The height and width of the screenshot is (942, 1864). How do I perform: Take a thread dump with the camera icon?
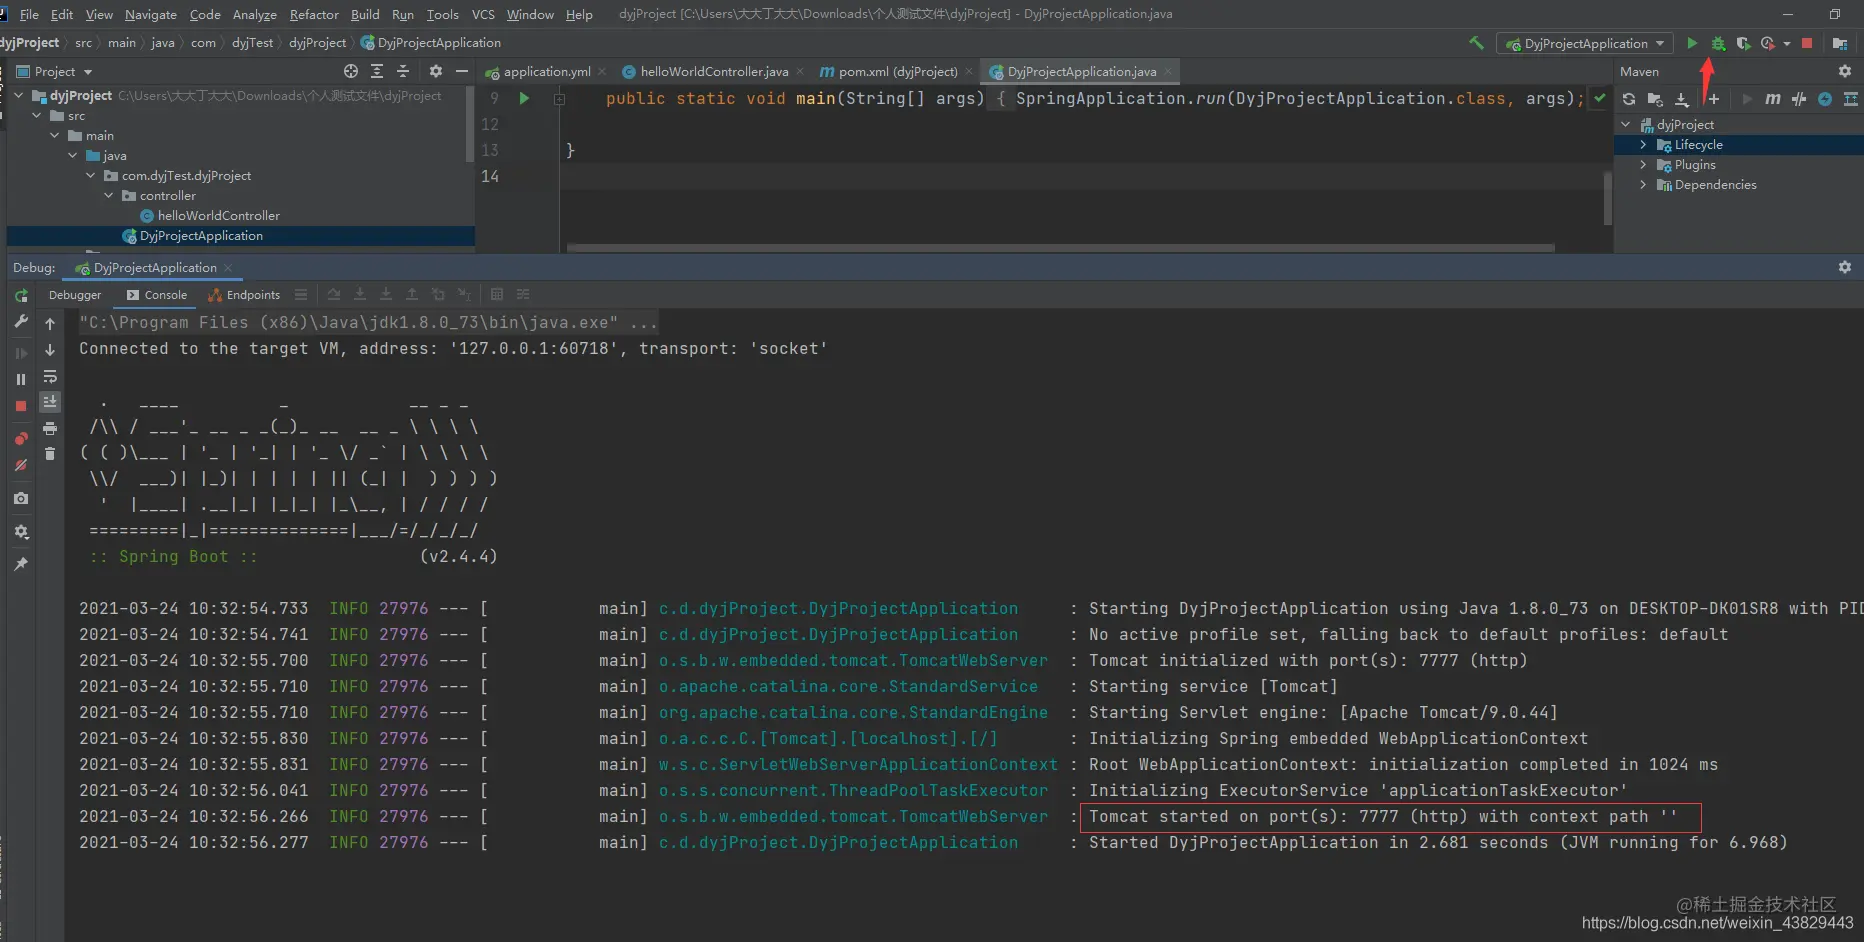[21, 498]
